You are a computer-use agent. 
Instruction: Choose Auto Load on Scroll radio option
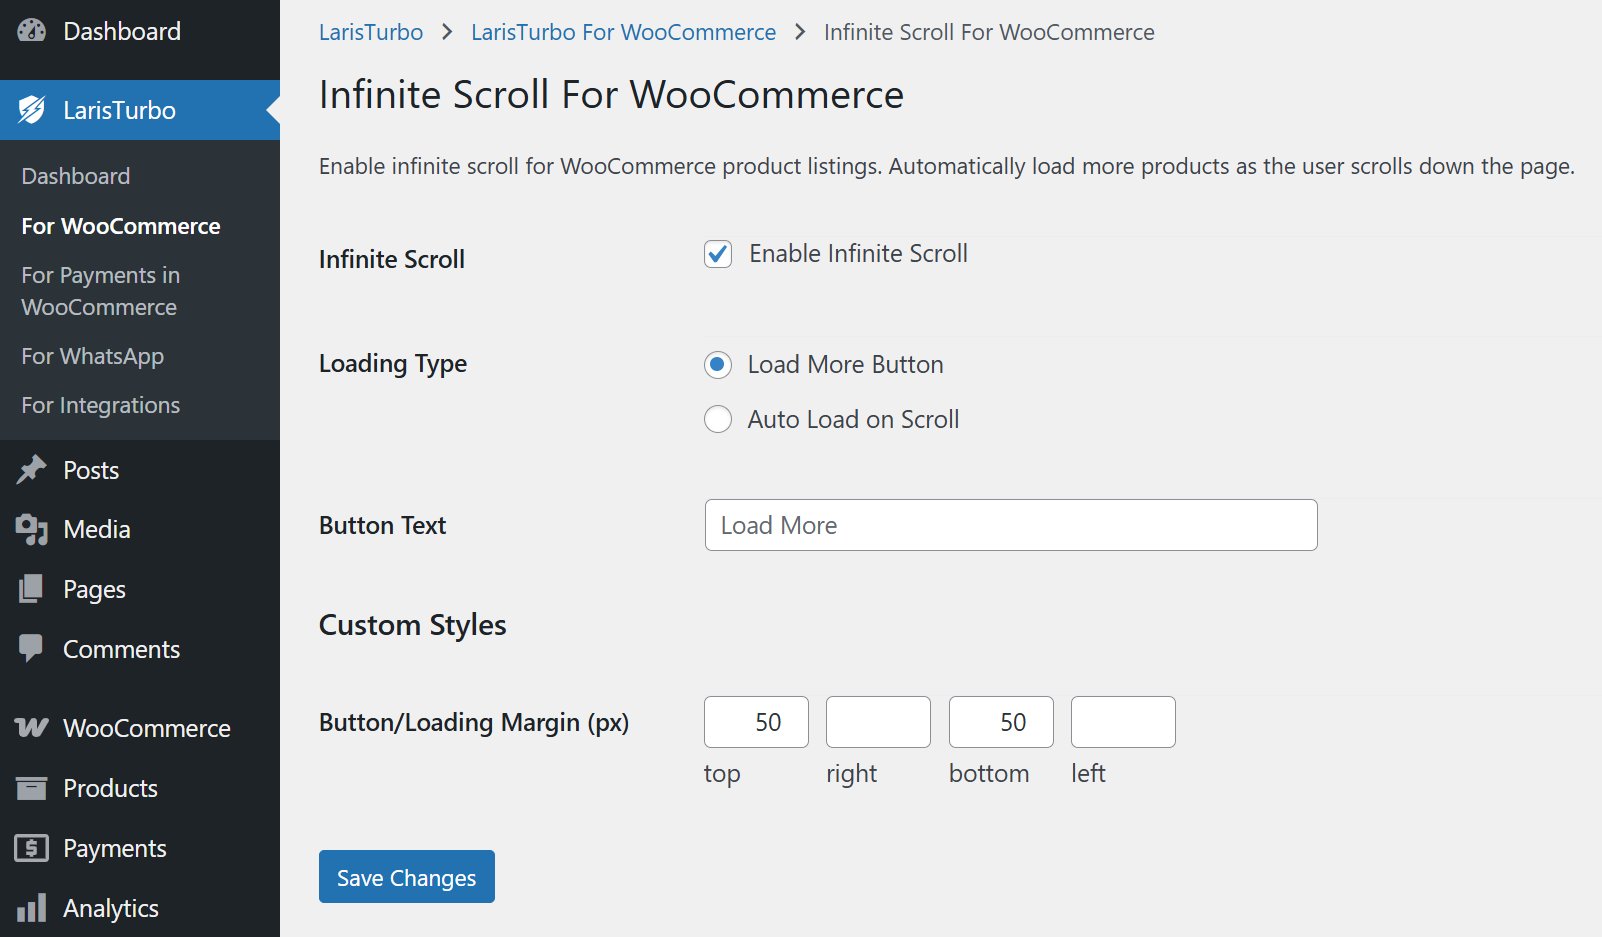coord(718,419)
